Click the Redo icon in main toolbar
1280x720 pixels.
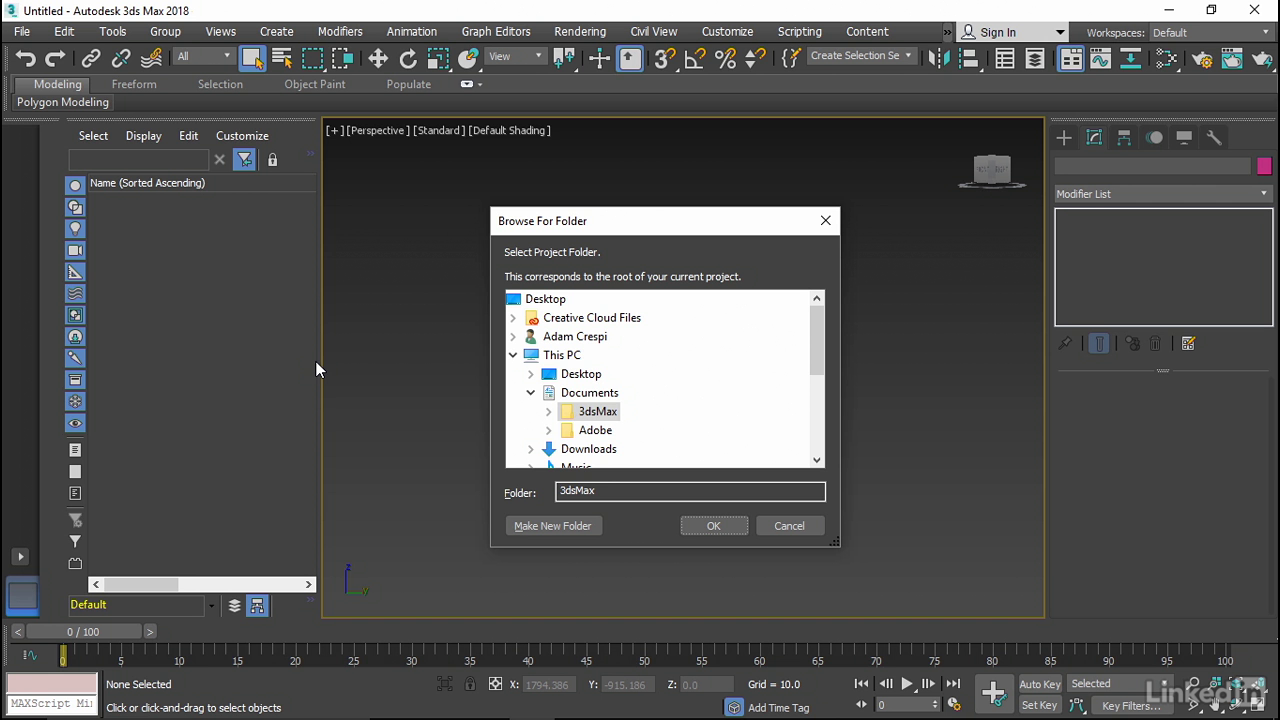click(56, 59)
